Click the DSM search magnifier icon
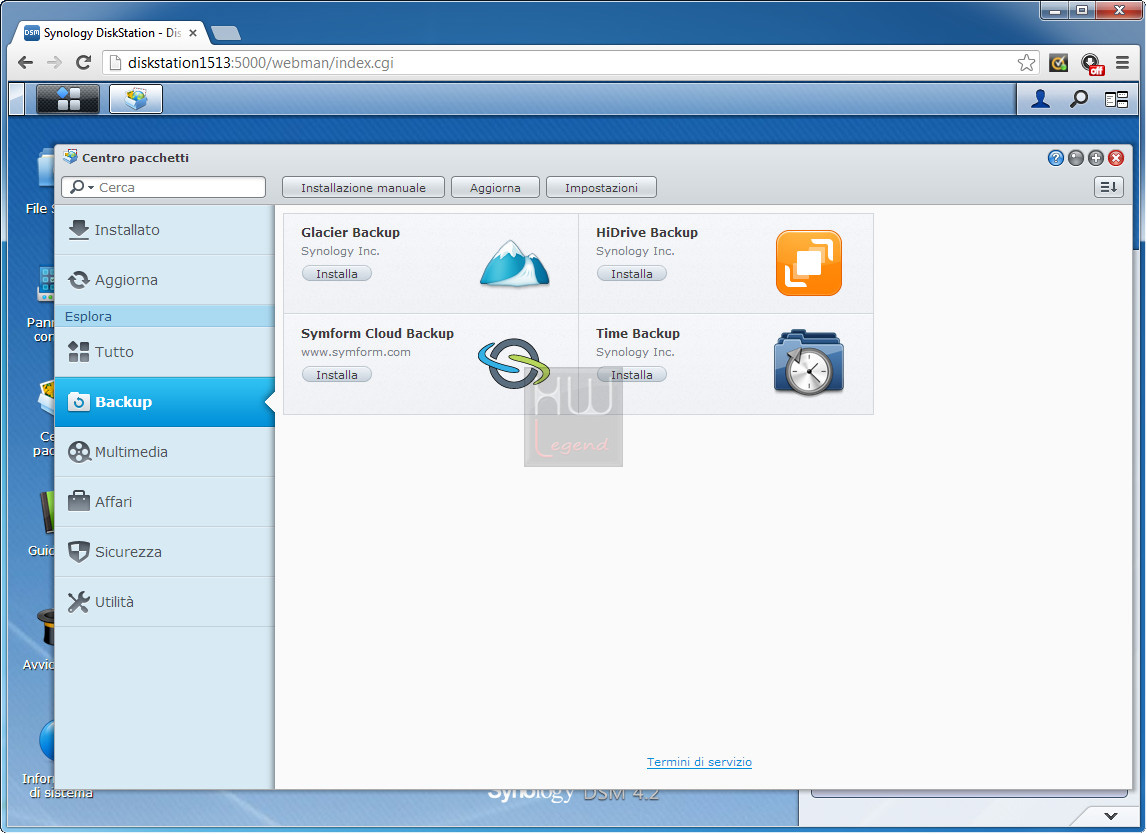 point(1078,99)
